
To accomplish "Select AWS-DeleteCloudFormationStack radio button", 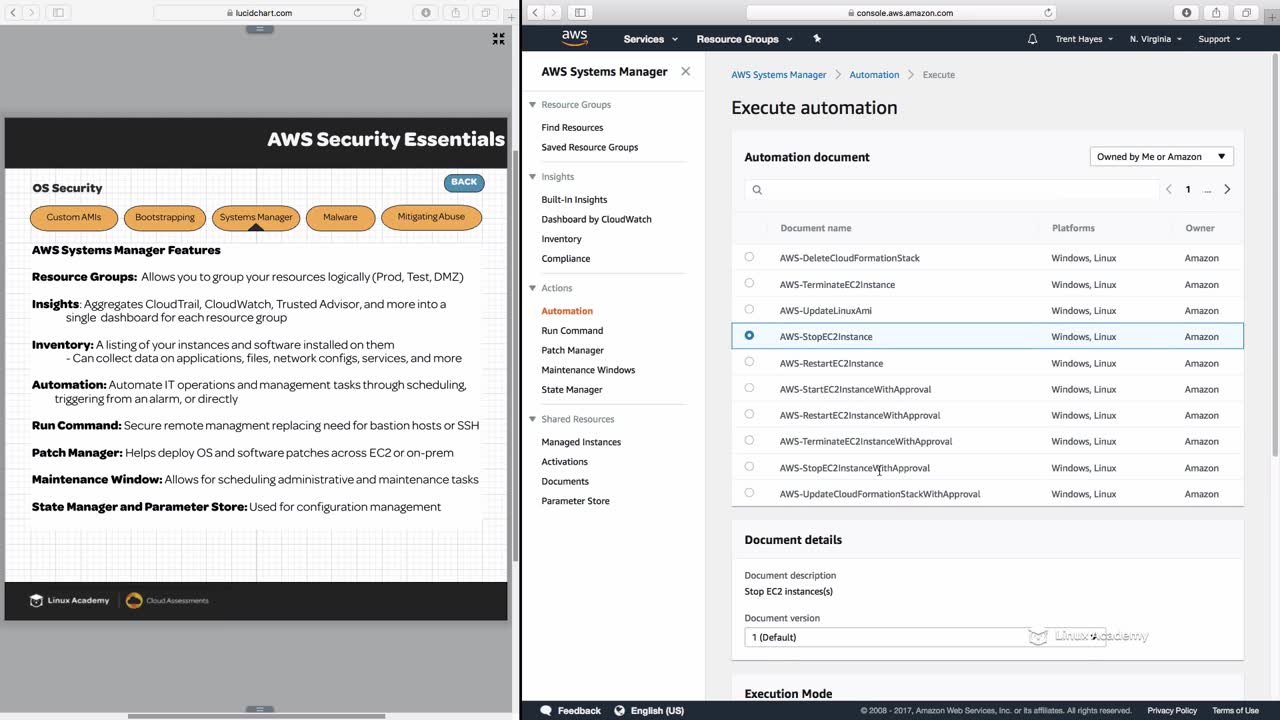I will (749, 257).
